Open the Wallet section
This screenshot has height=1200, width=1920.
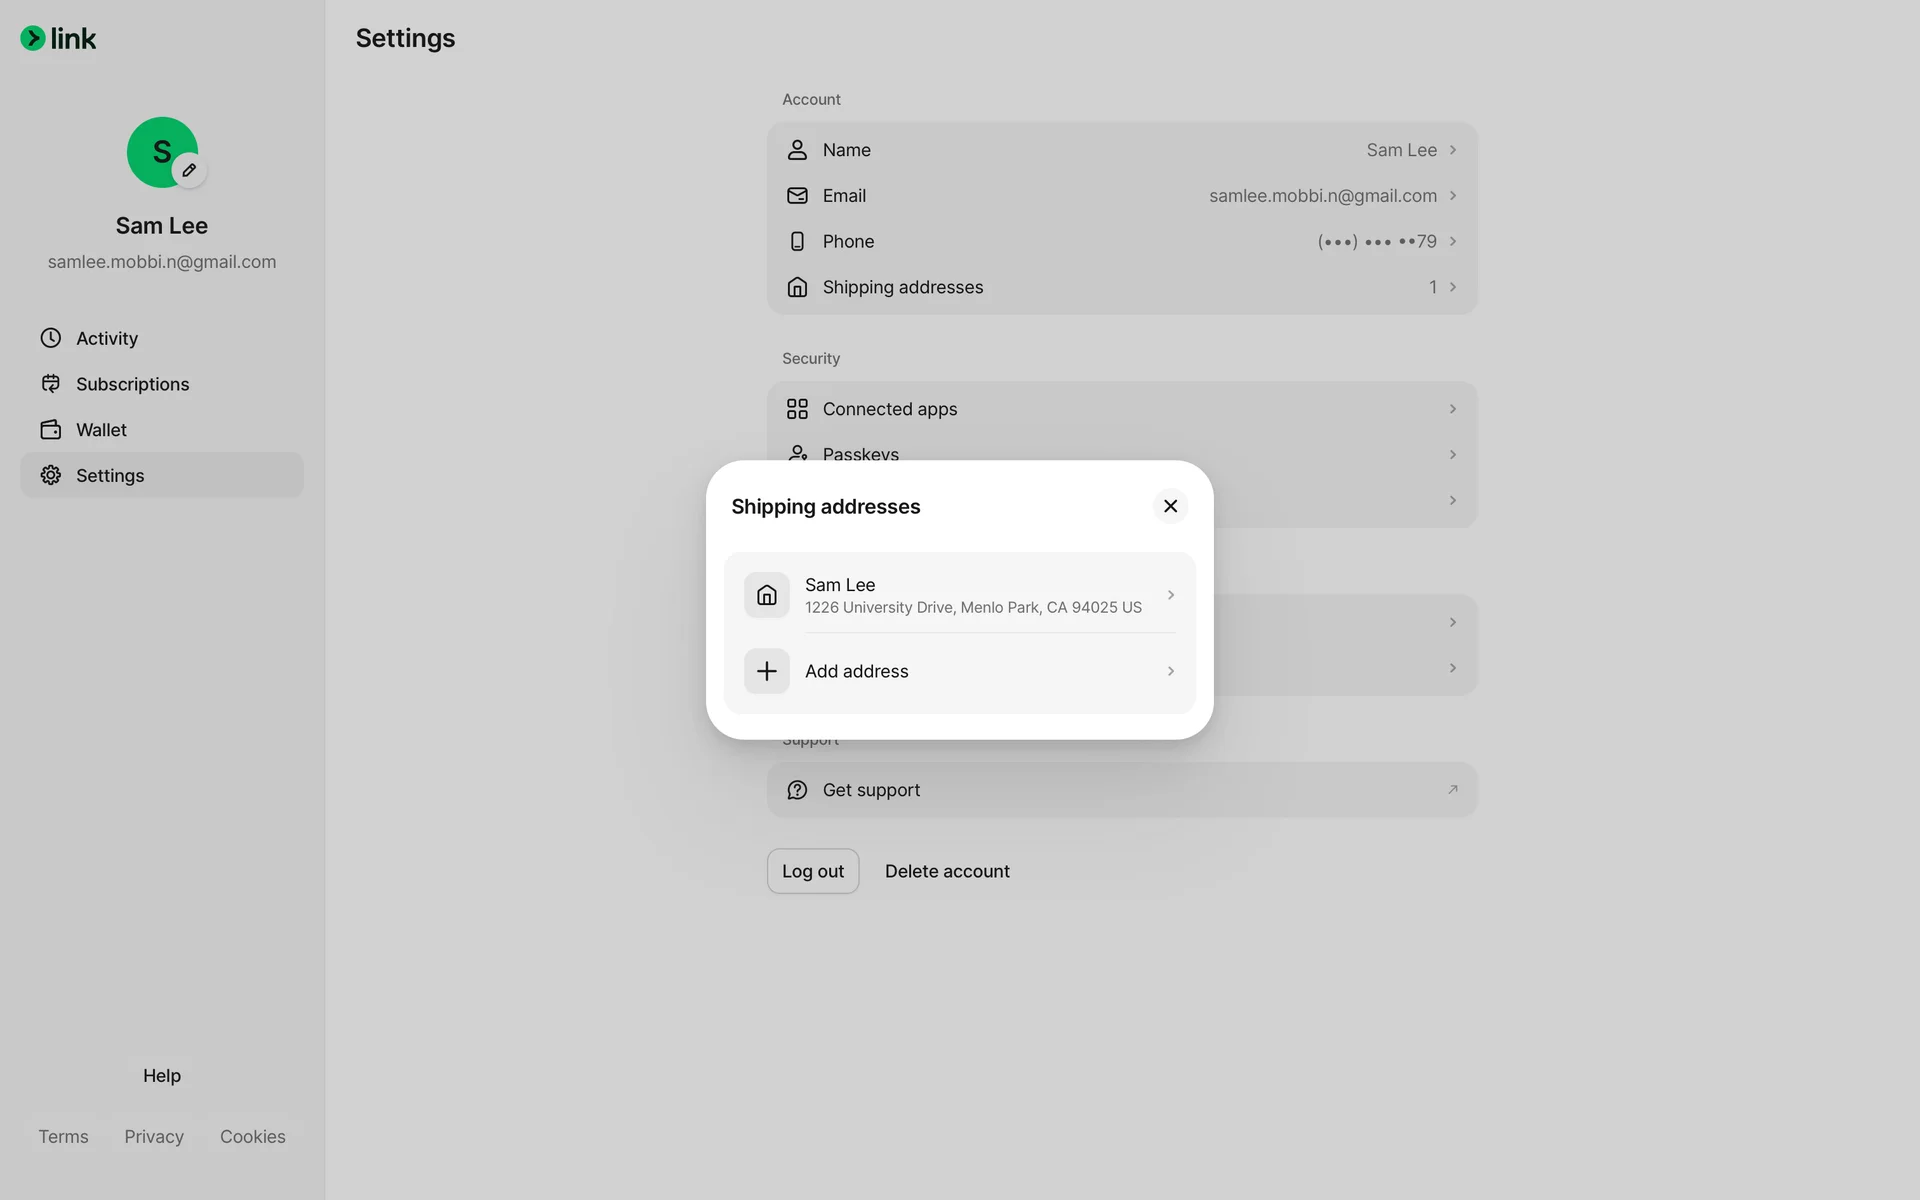[100, 430]
